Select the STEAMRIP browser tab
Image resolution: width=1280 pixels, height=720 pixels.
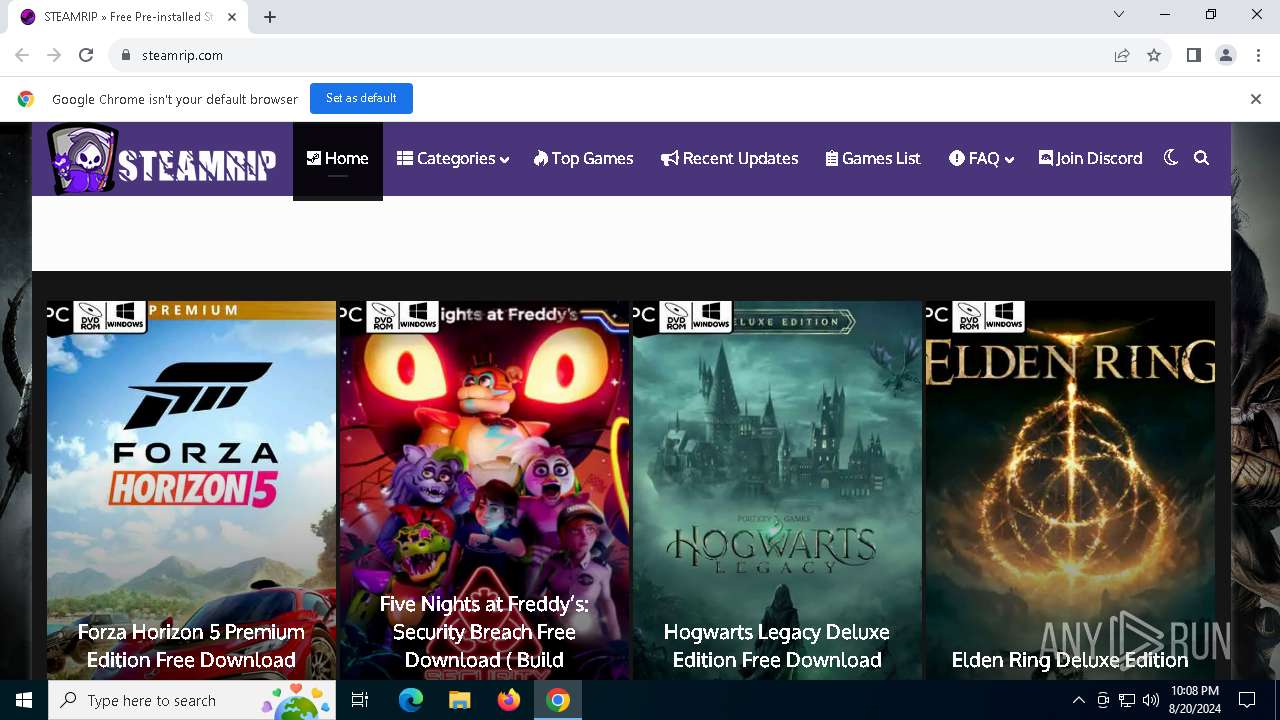click(128, 17)
